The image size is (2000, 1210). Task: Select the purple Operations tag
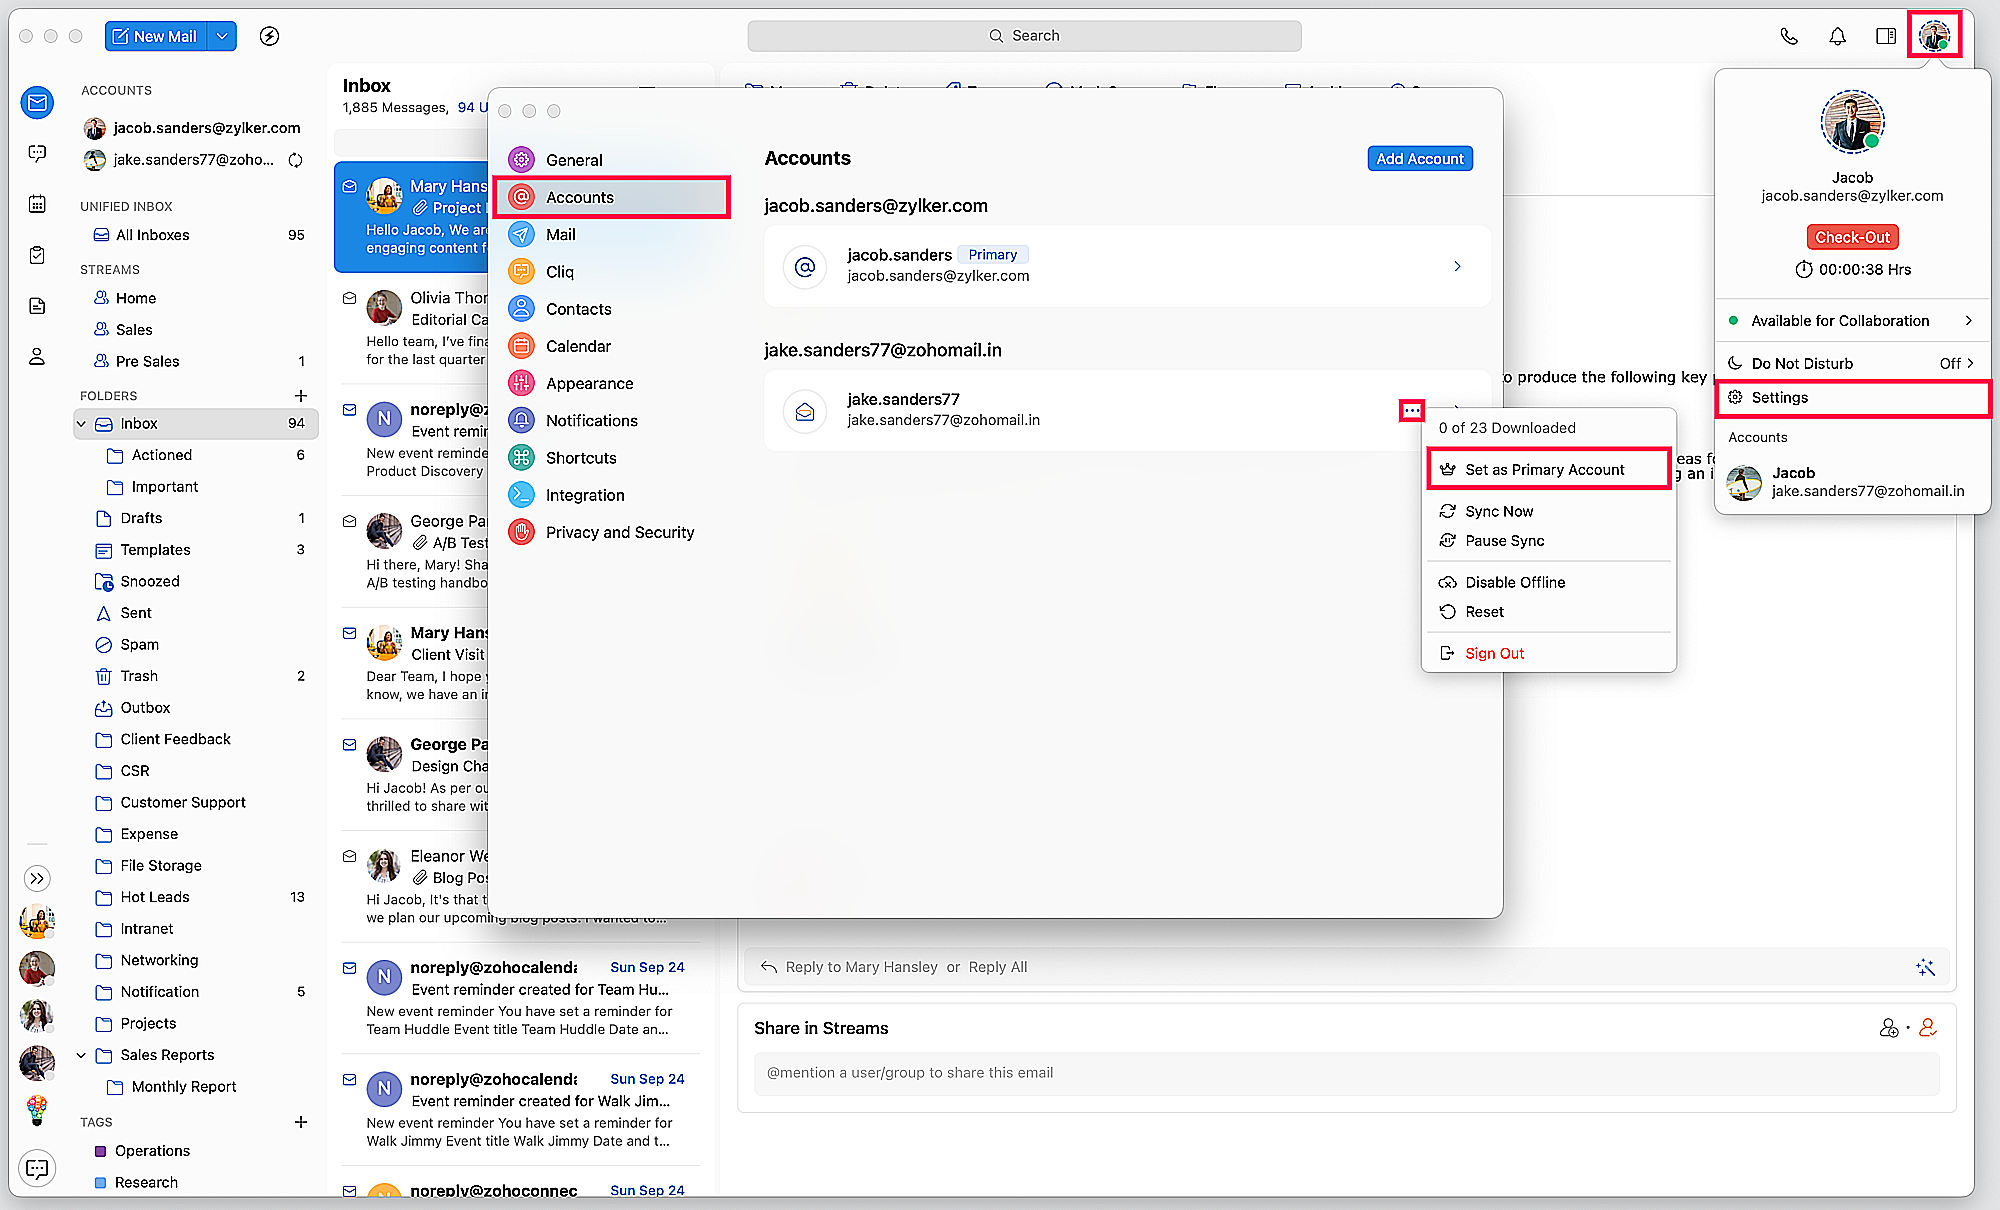tap(152, 1151)
